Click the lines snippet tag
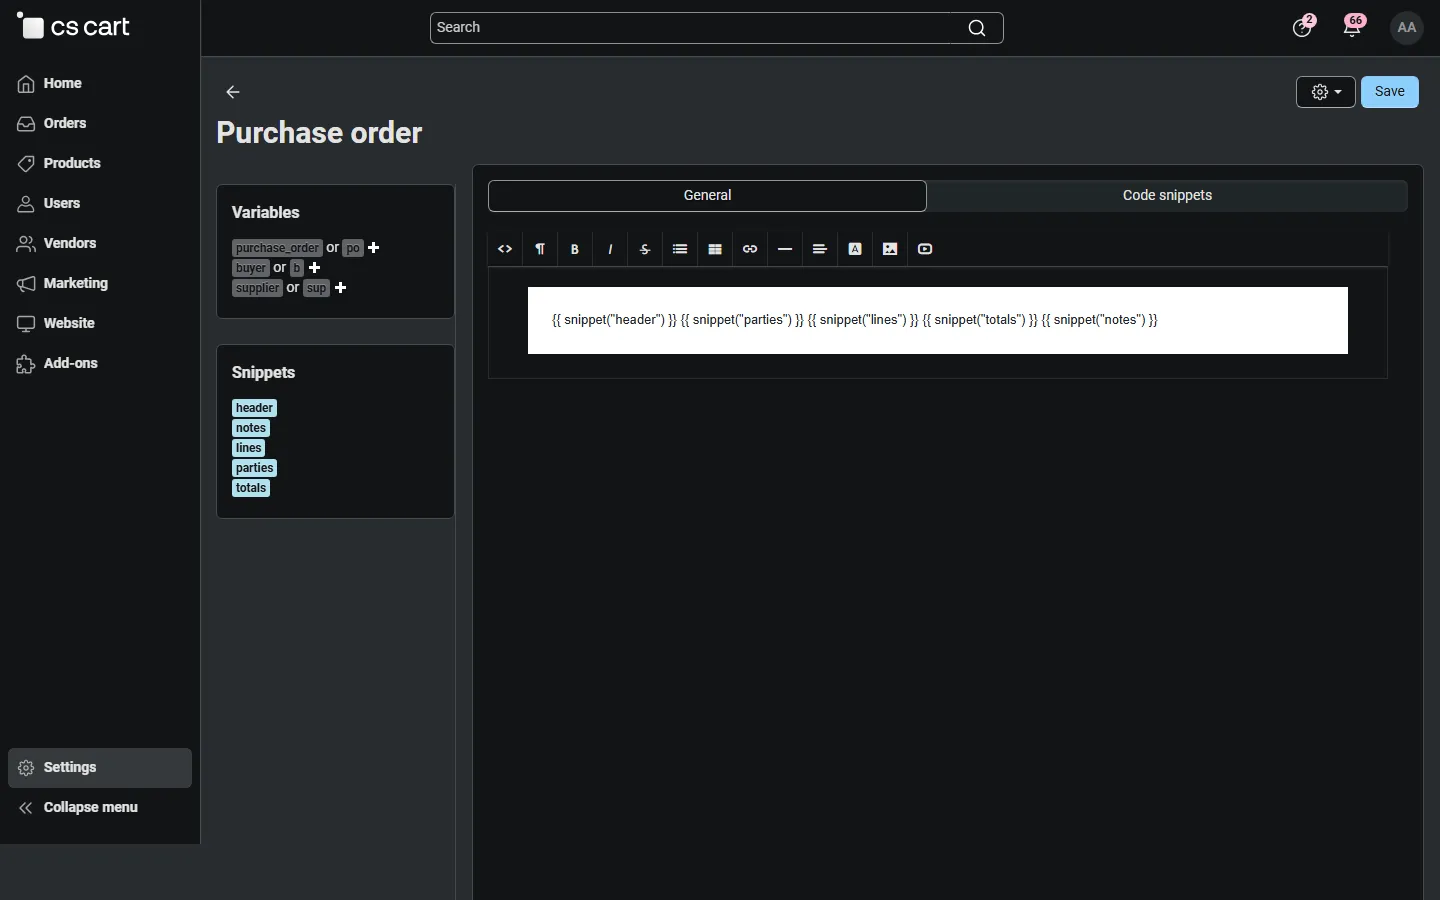The image size is (1440, 900). pos(249,449)
